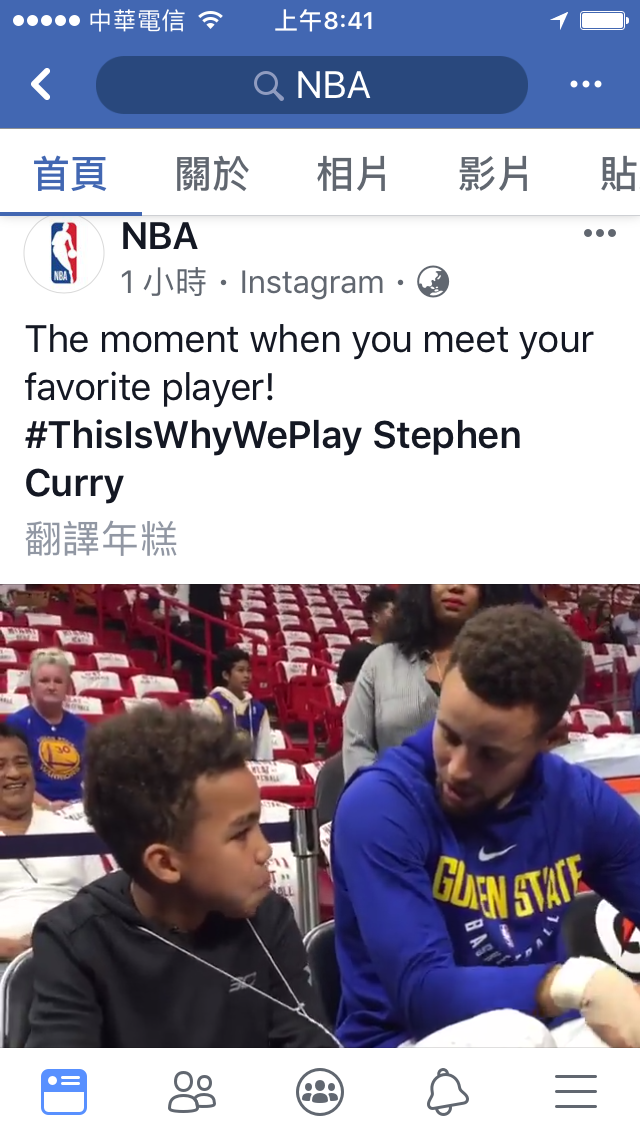
Task: Open the hamburger menu icon
Action: point(575,1092)
